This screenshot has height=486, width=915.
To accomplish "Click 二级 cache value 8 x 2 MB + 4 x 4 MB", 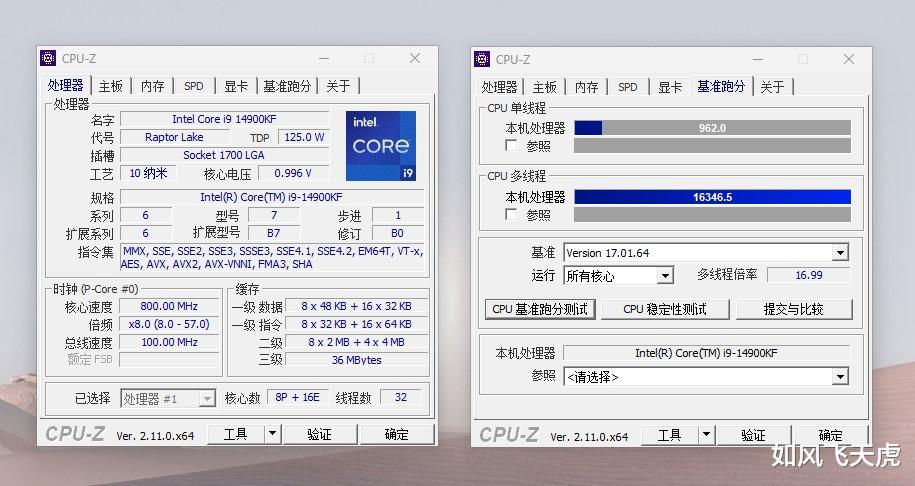I will tap(357, 342).
